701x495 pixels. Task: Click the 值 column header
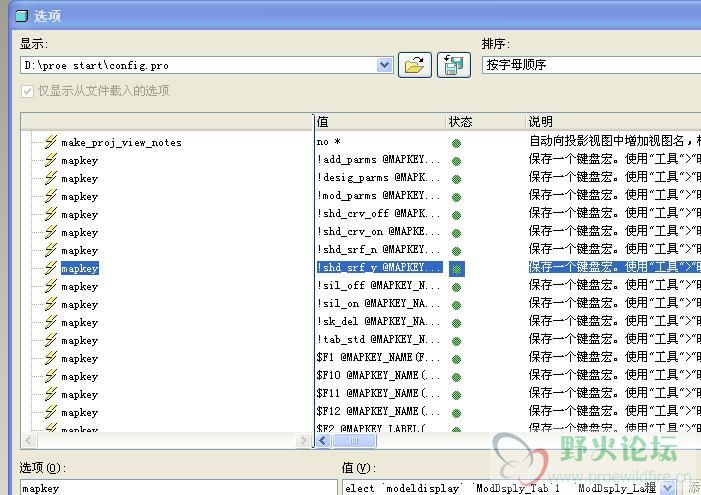[380, 122]
